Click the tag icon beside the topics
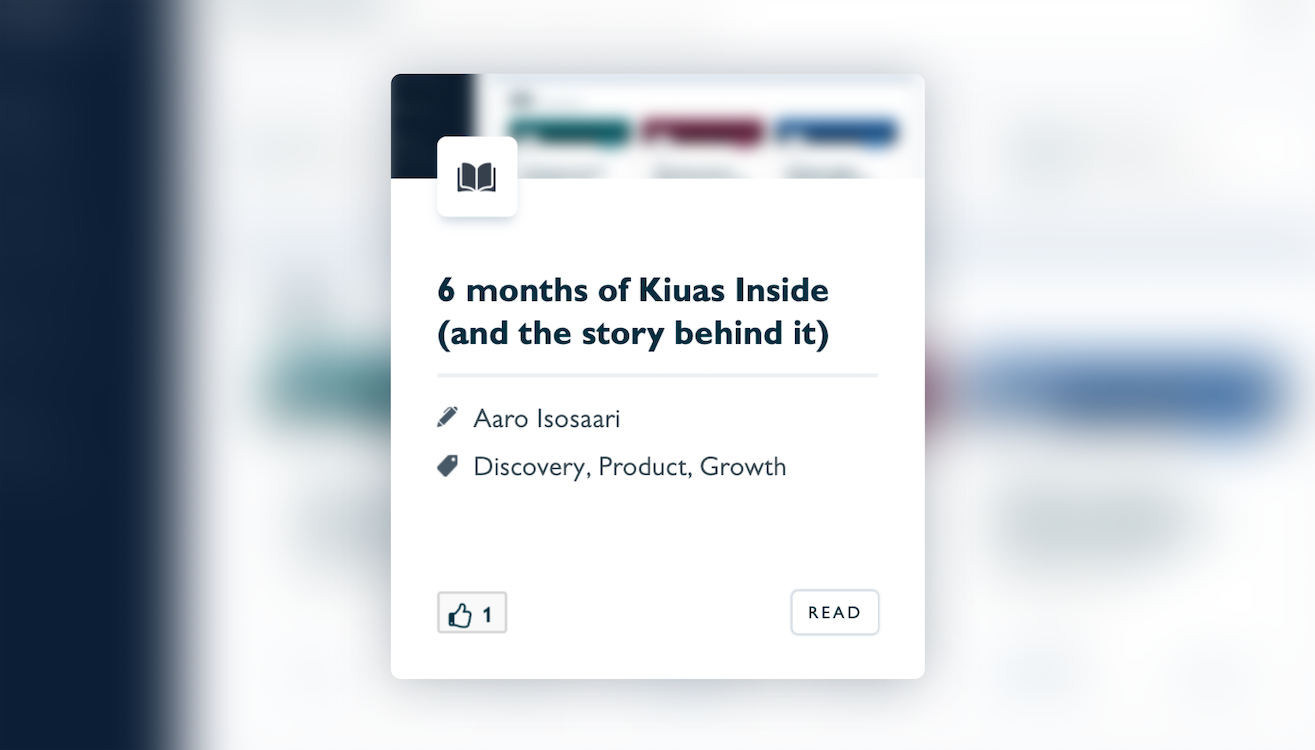Viewport: 1315px width, 750px height. click(447, 465)
